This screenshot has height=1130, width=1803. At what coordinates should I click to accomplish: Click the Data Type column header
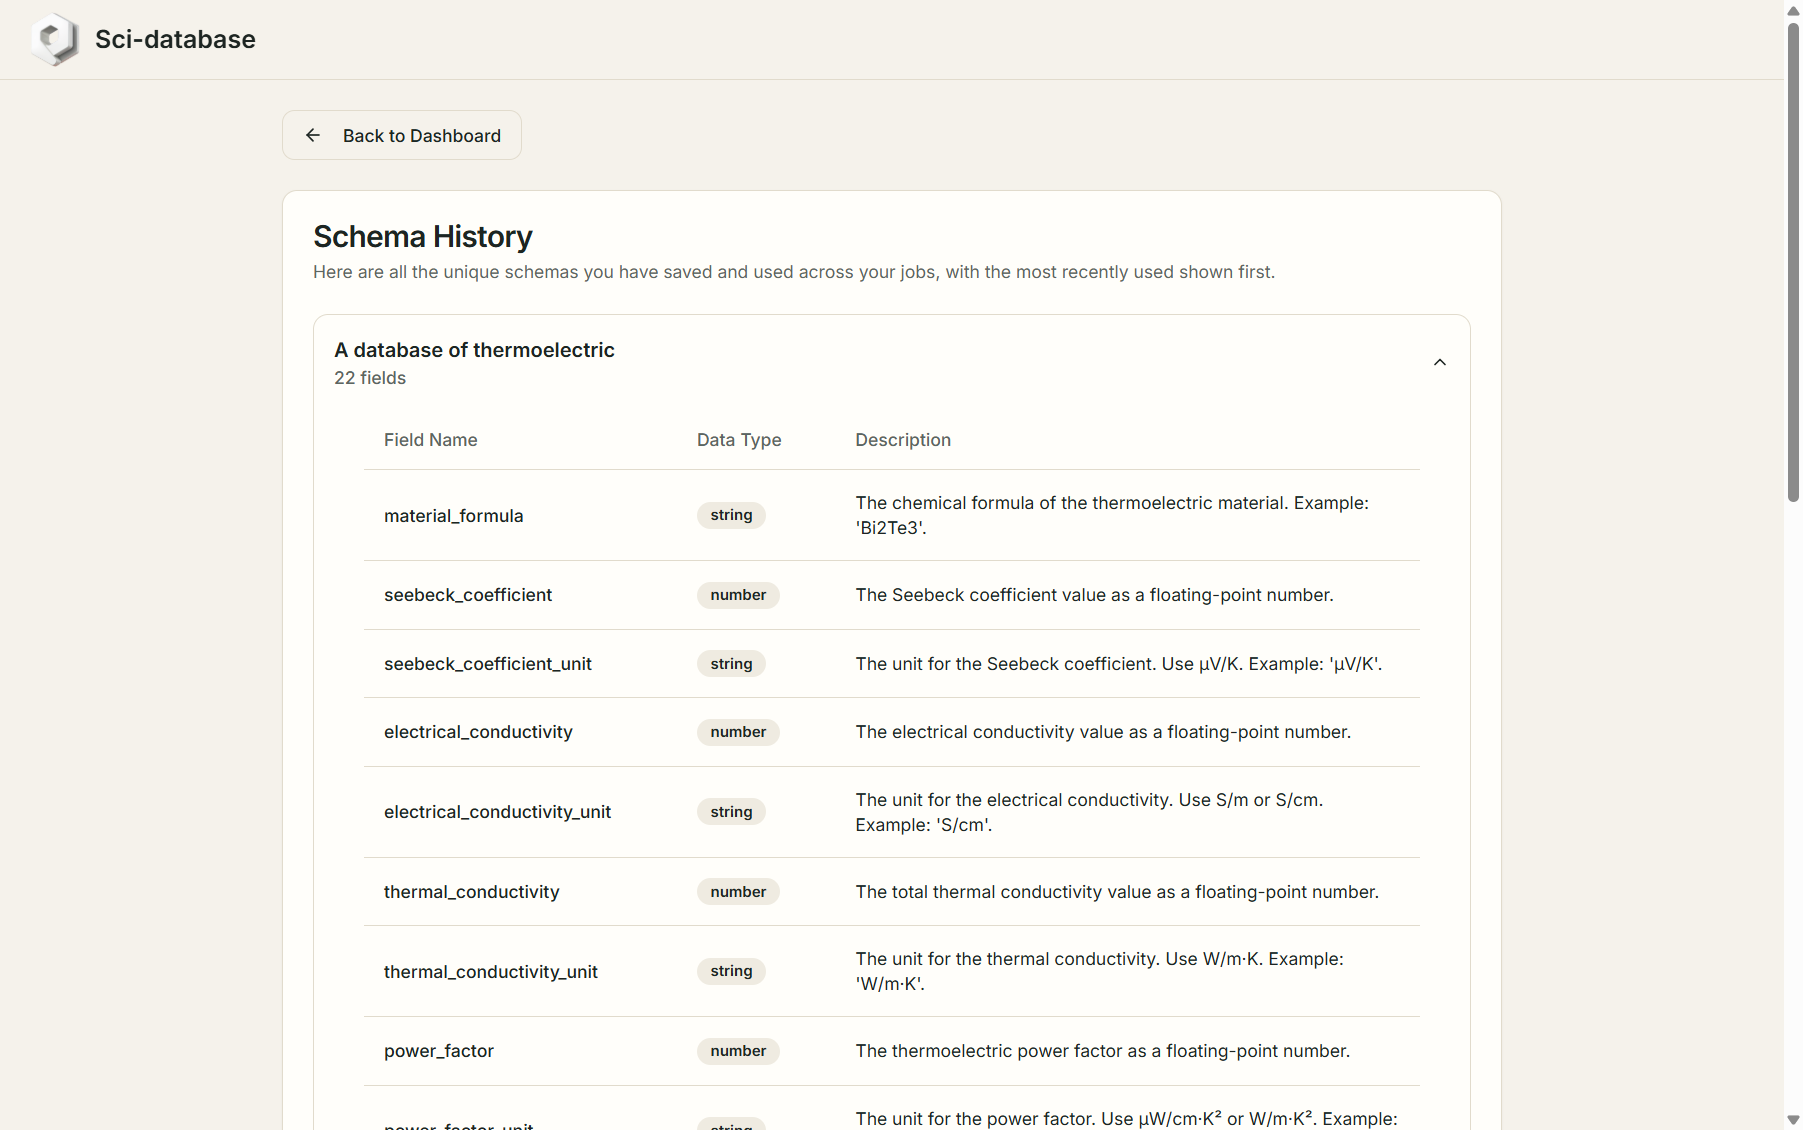click(x=739, y=440)
